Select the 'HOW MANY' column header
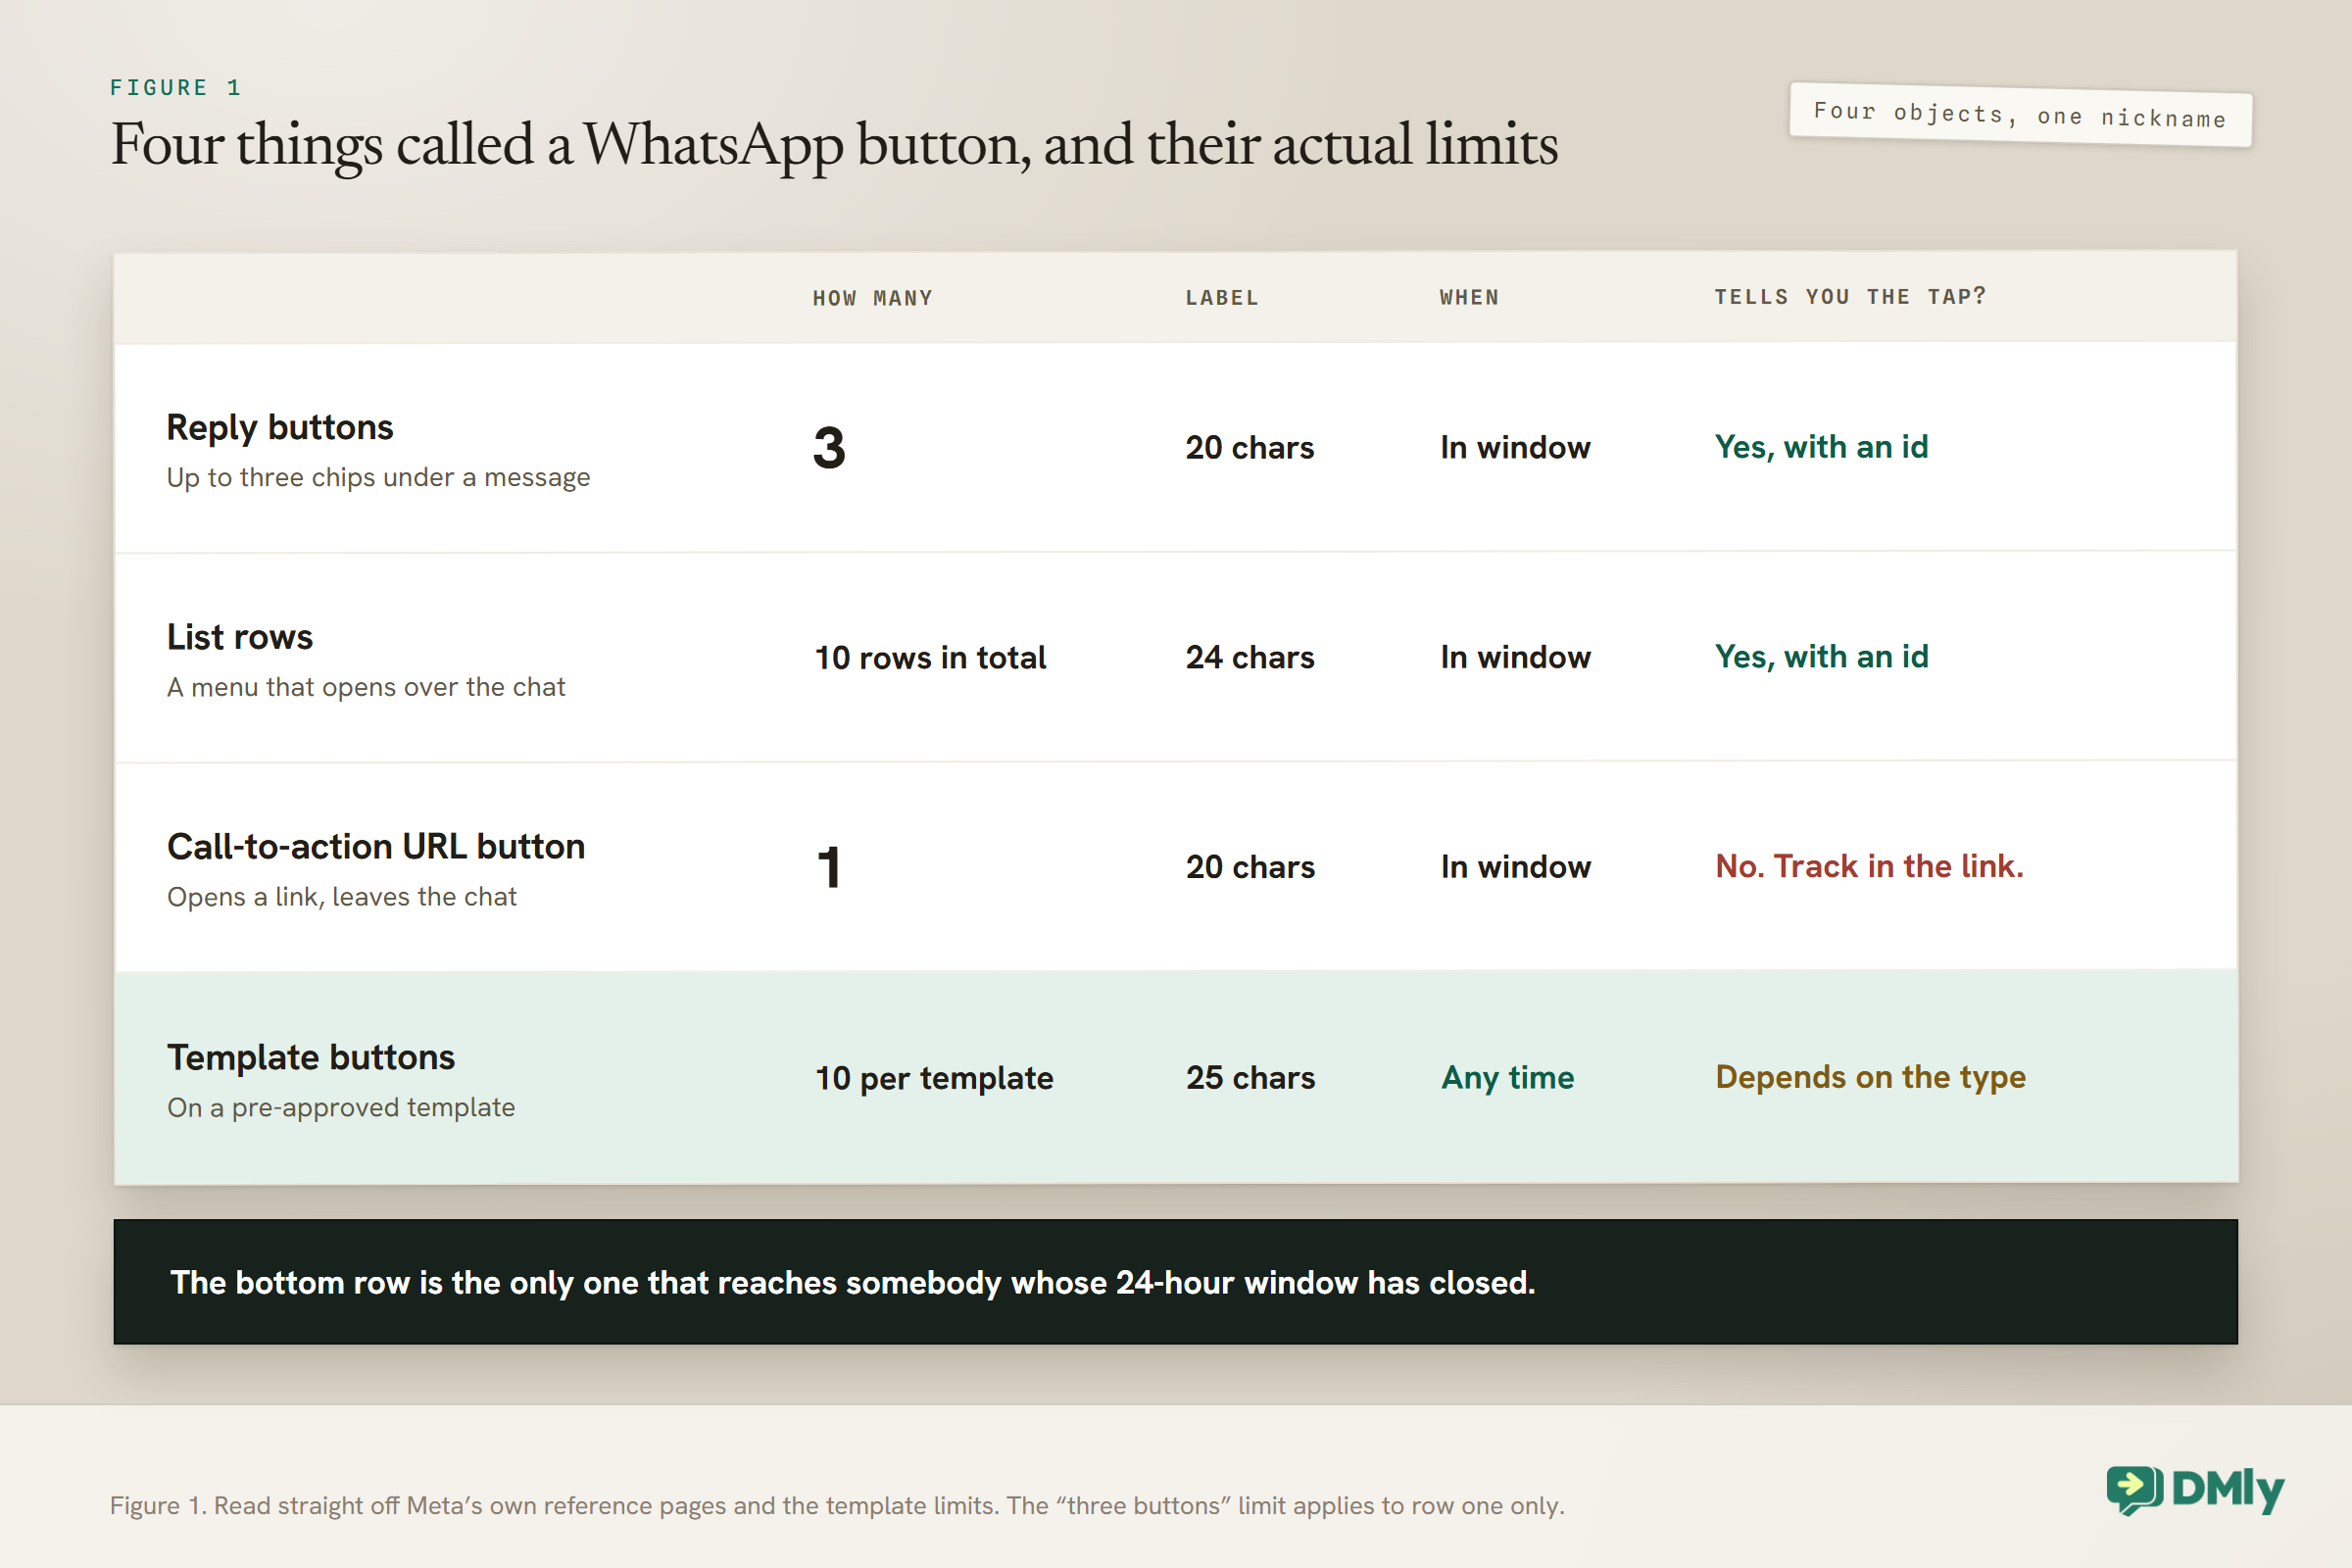 tap(872, 298)
